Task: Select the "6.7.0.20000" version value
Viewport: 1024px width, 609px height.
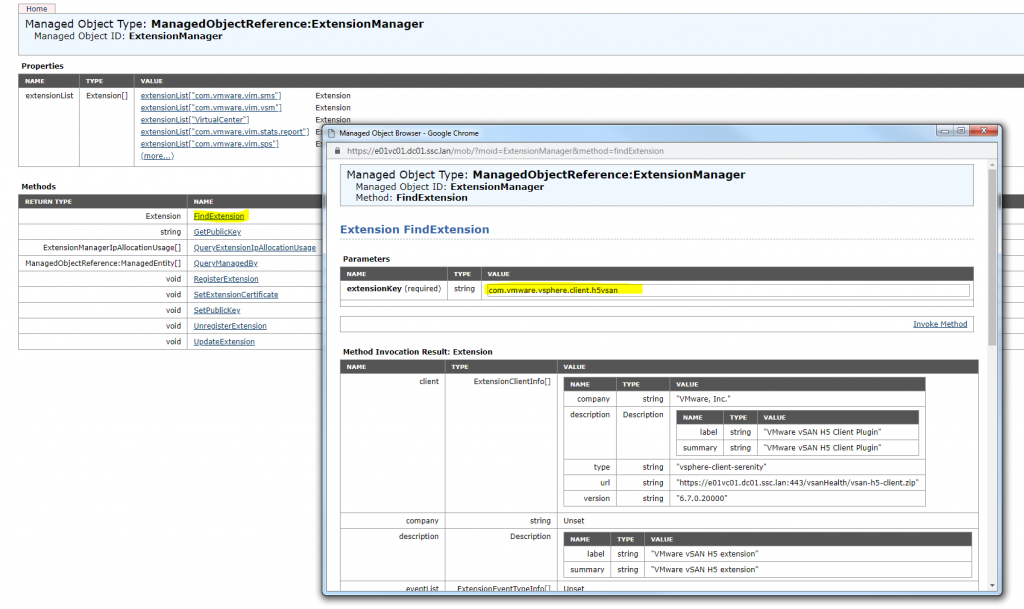Action: [x=701, y=498]
